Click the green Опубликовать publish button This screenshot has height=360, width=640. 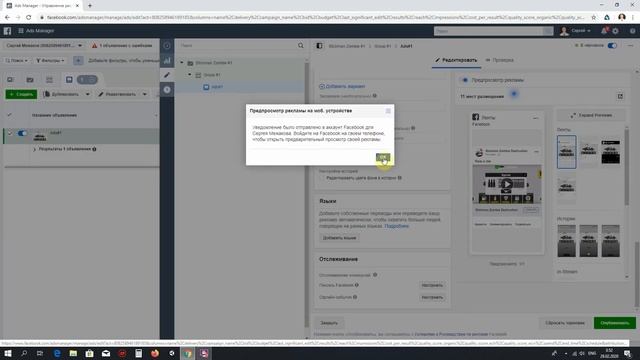[615, 323]
